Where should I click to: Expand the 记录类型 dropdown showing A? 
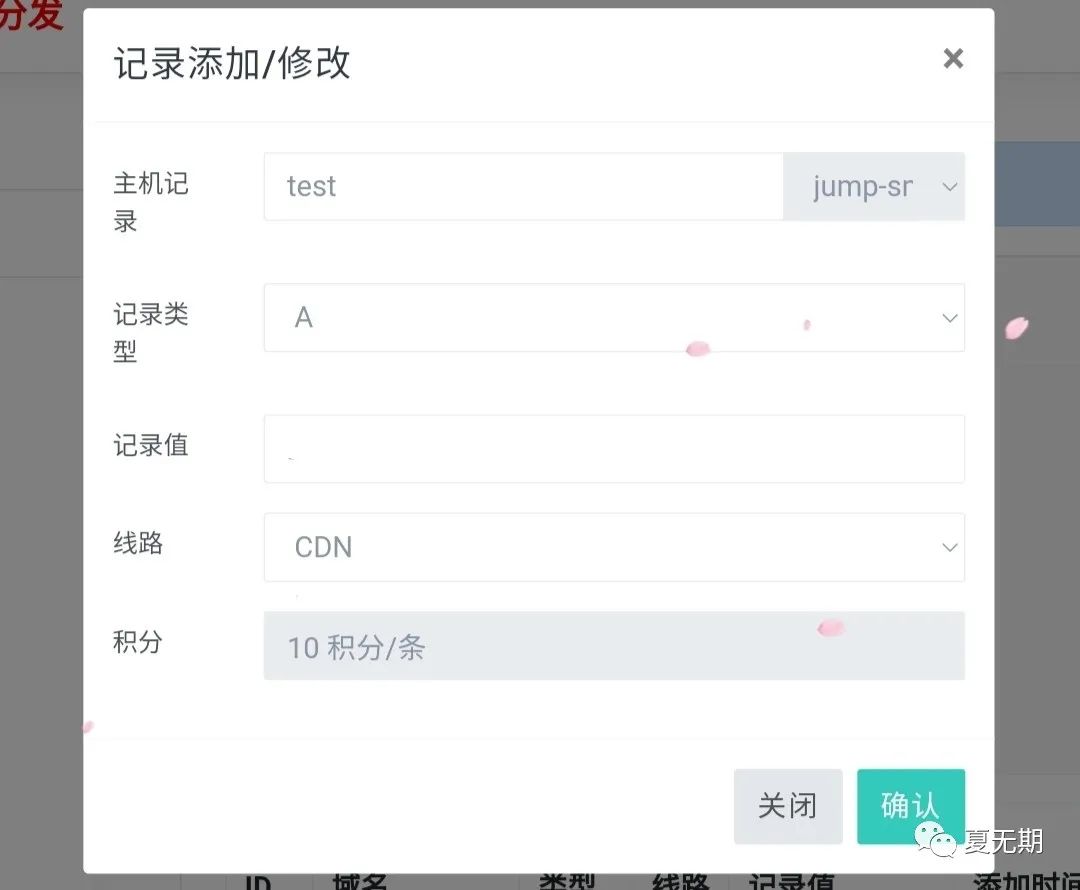click(614, 318)
